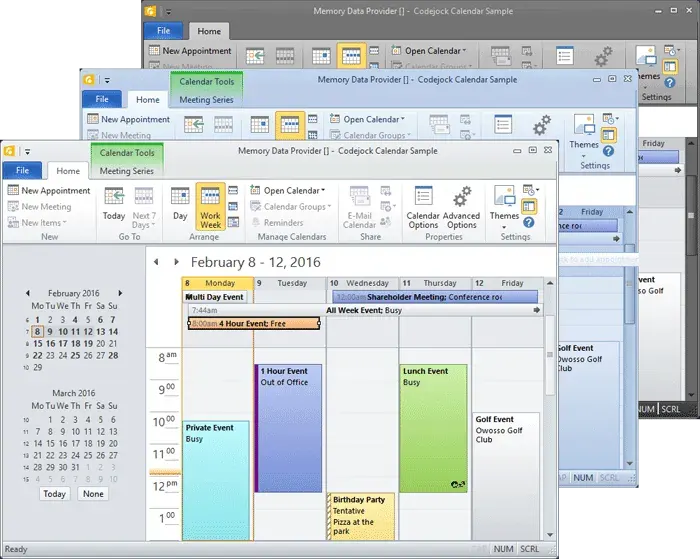
Task: Click the gears icon in dark back window
Action: point(603,57)
